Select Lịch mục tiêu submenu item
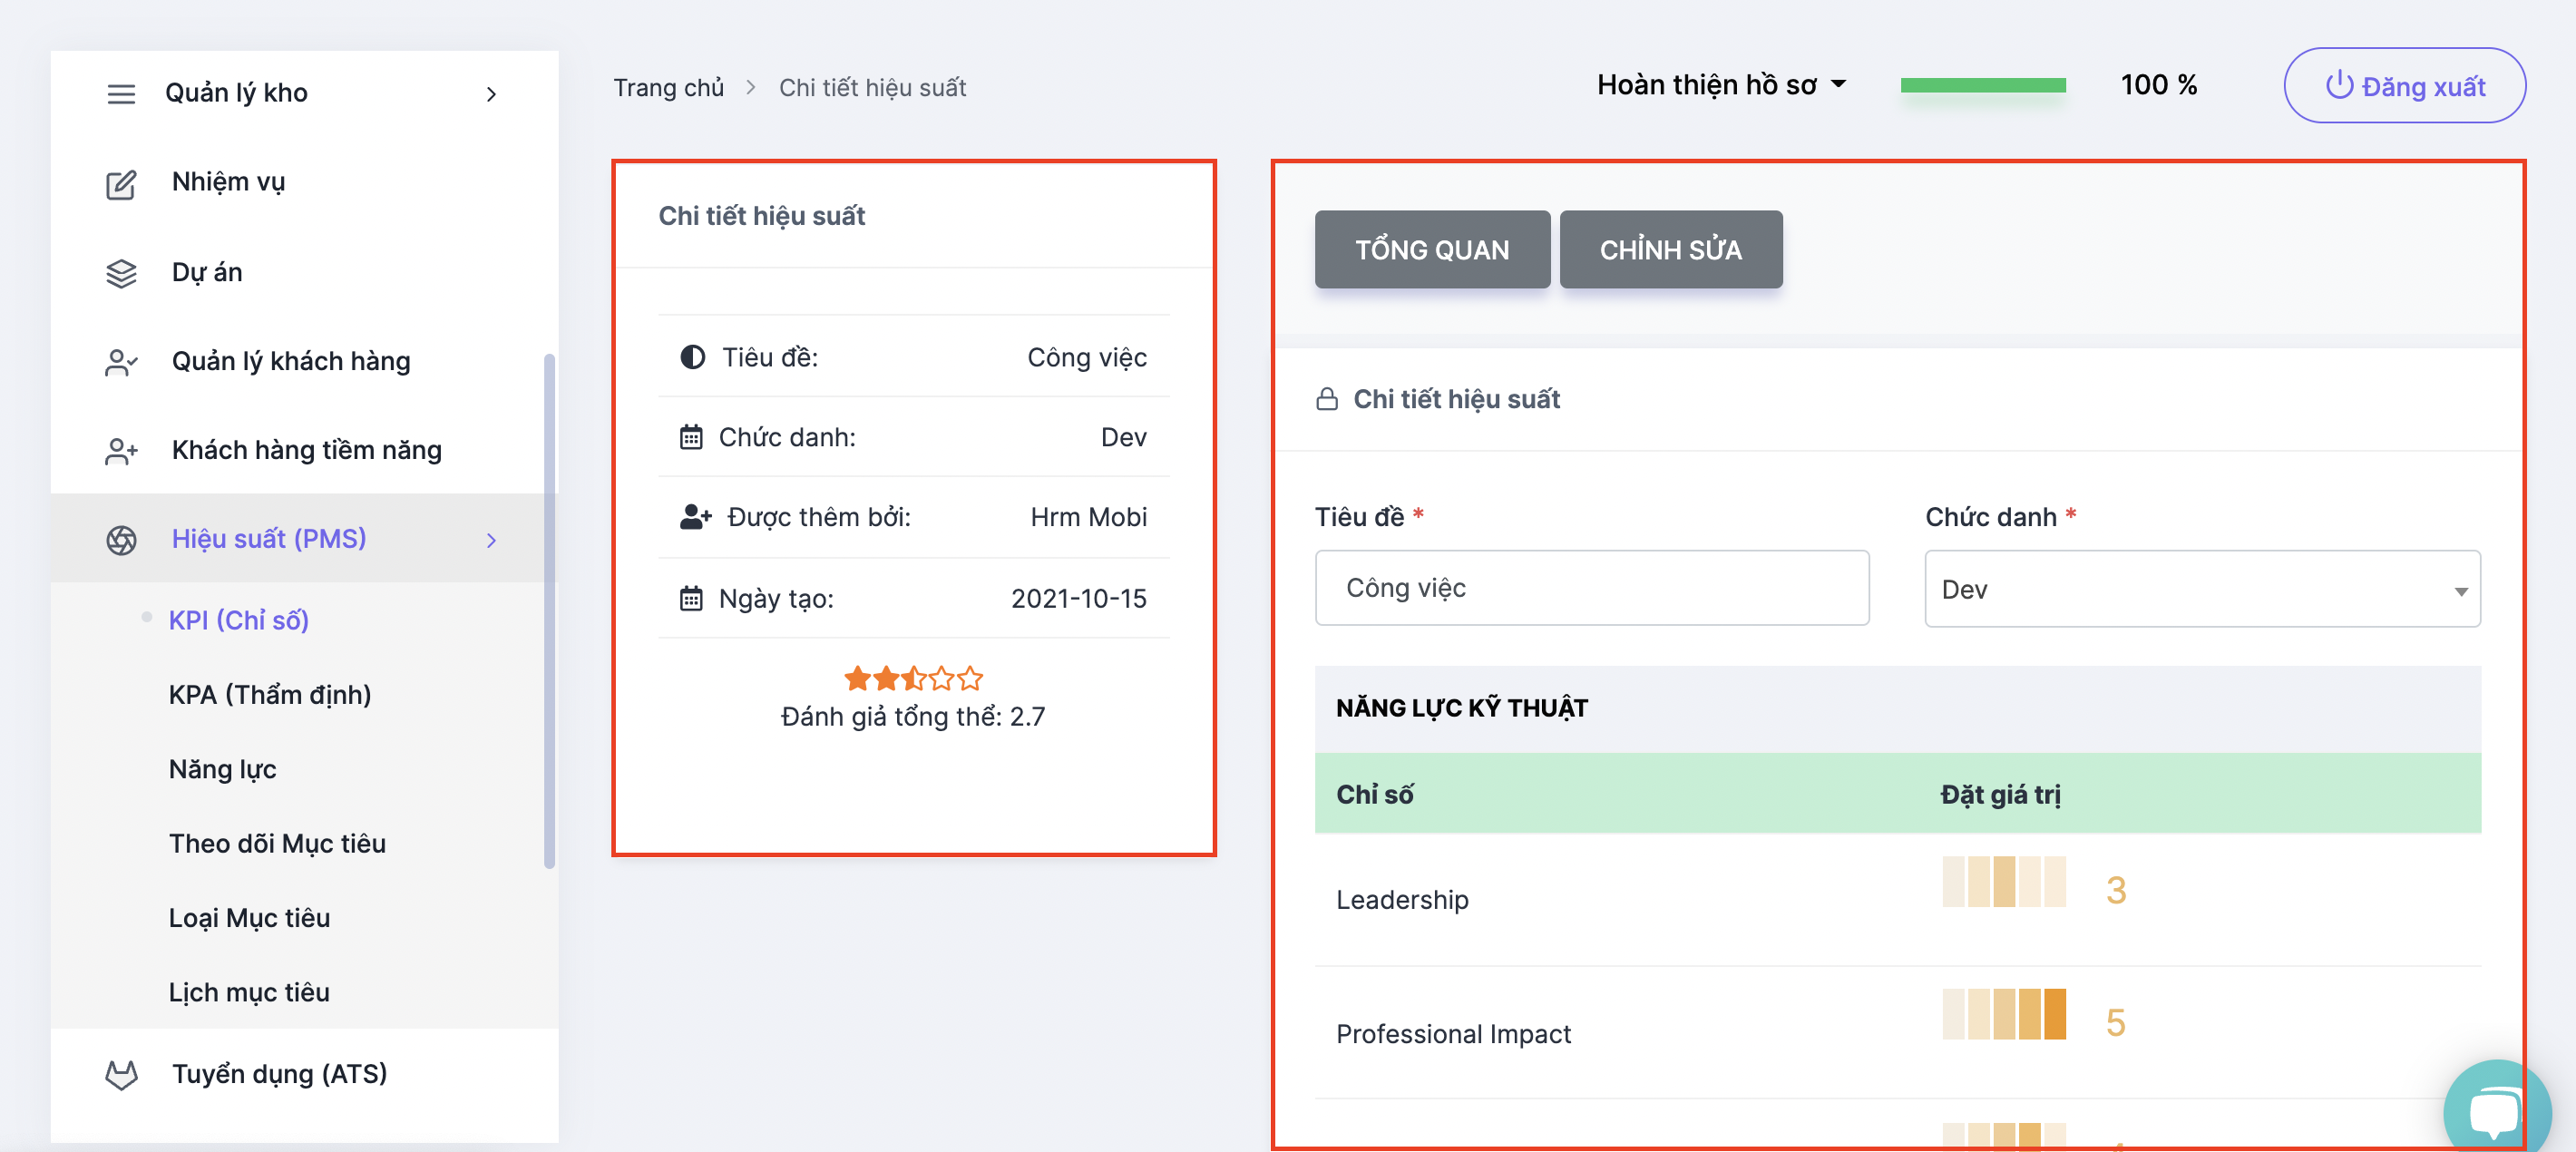Screen dimensions: 2576x1152 tap(249, 993)
